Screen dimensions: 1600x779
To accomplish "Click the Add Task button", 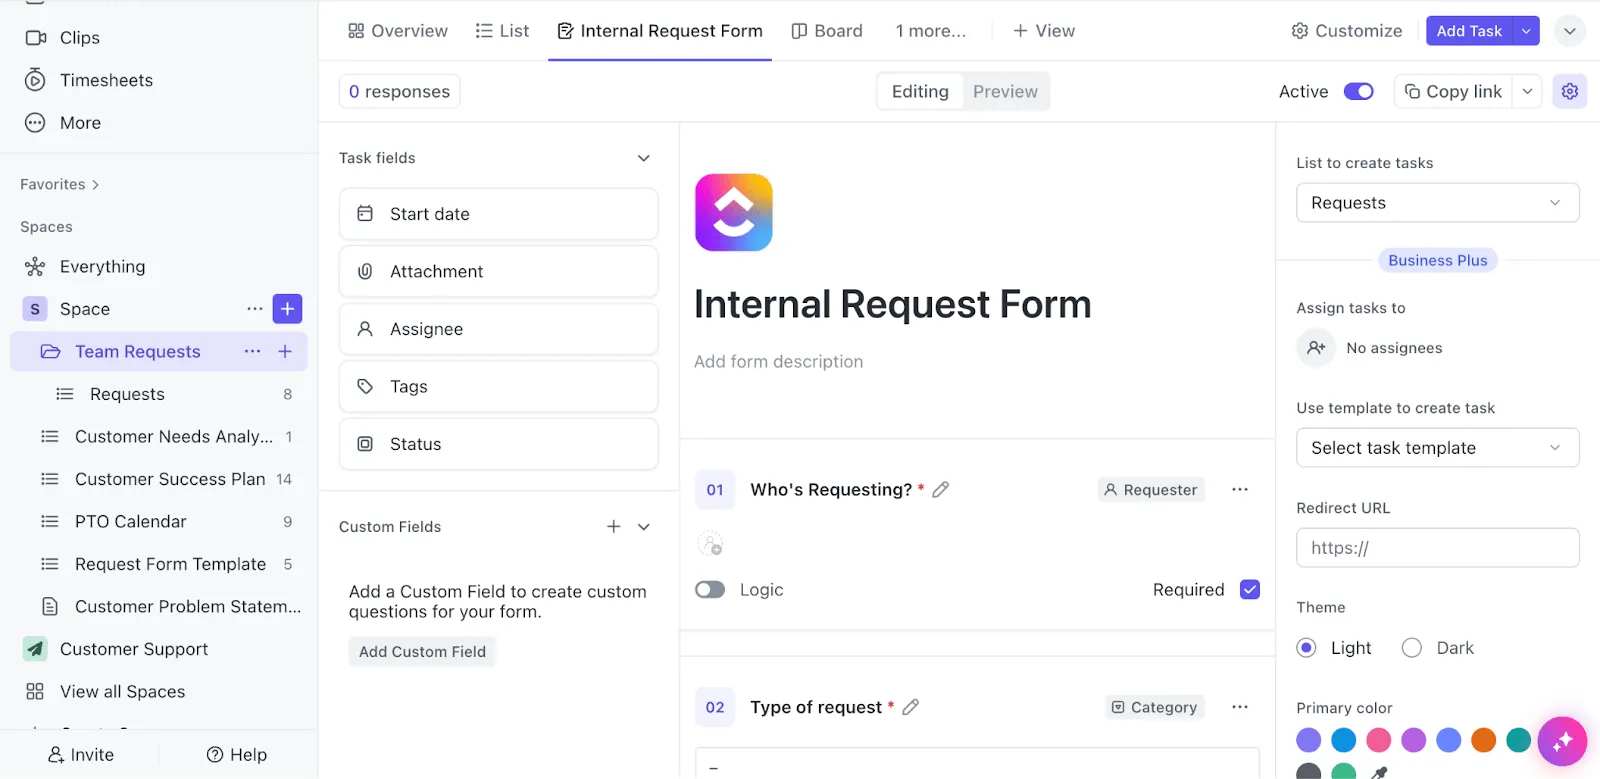I will pos(1469,31).
